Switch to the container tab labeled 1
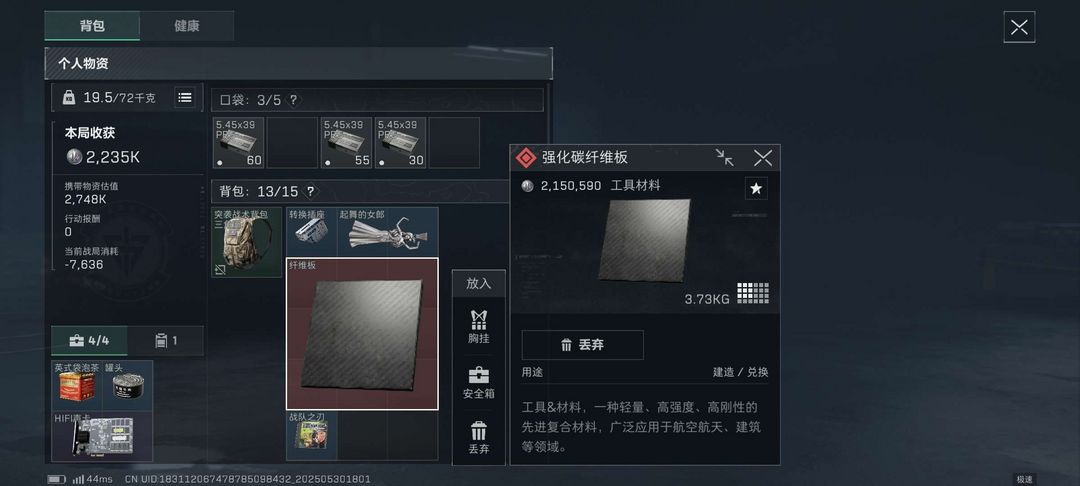1080x486 pixels. pyautogui.click(x=166, y=340)
